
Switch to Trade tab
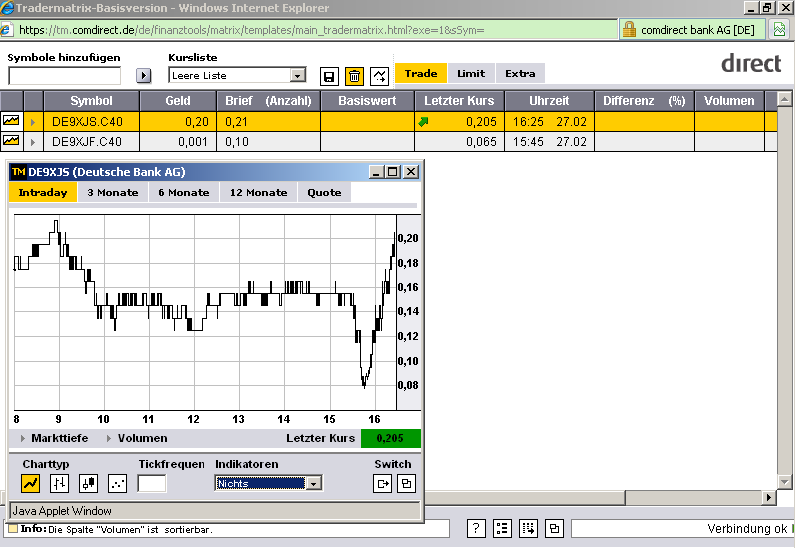tap(421, 74)
